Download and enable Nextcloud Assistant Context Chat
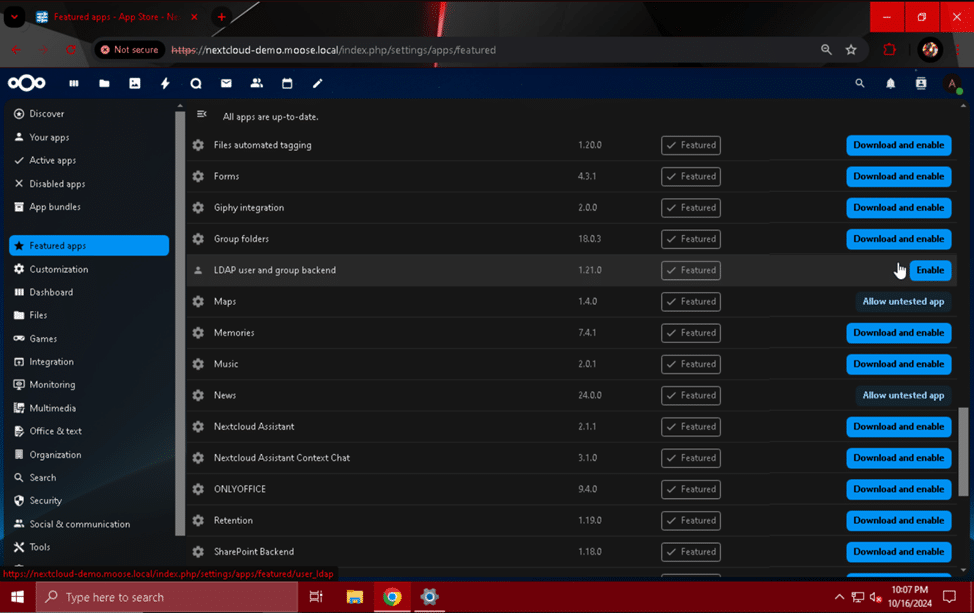This screenshot has width=974, height=613. click(898, 458)
